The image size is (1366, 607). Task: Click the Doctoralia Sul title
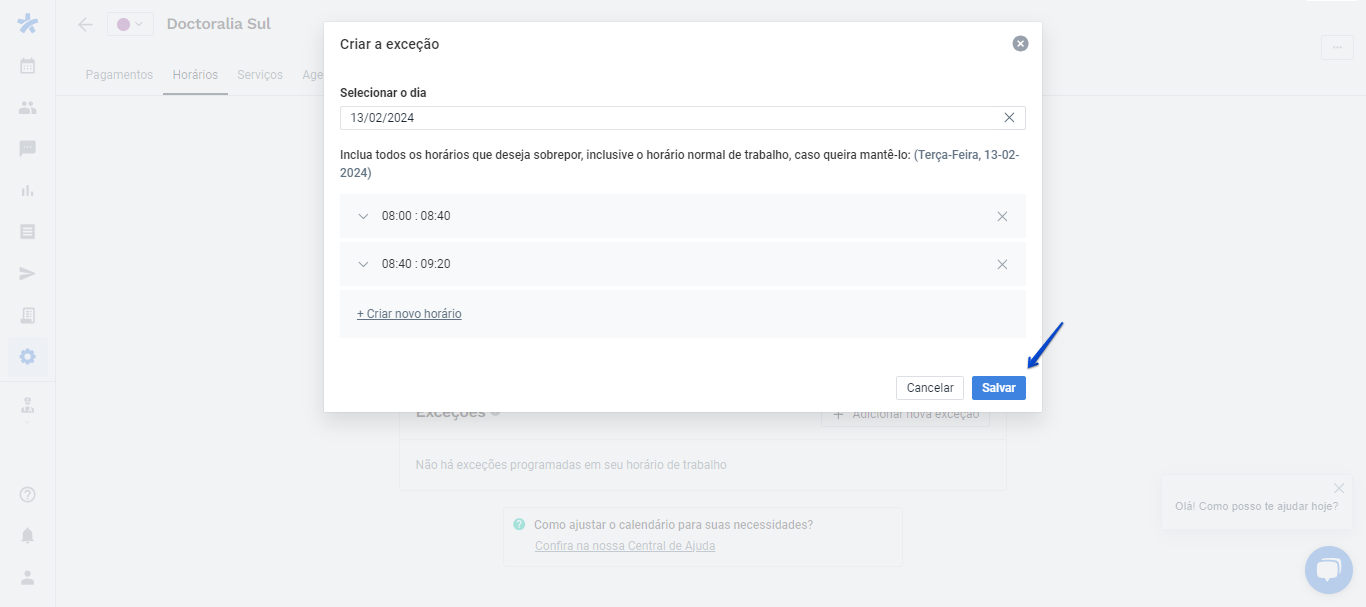[x=219, y=24]
